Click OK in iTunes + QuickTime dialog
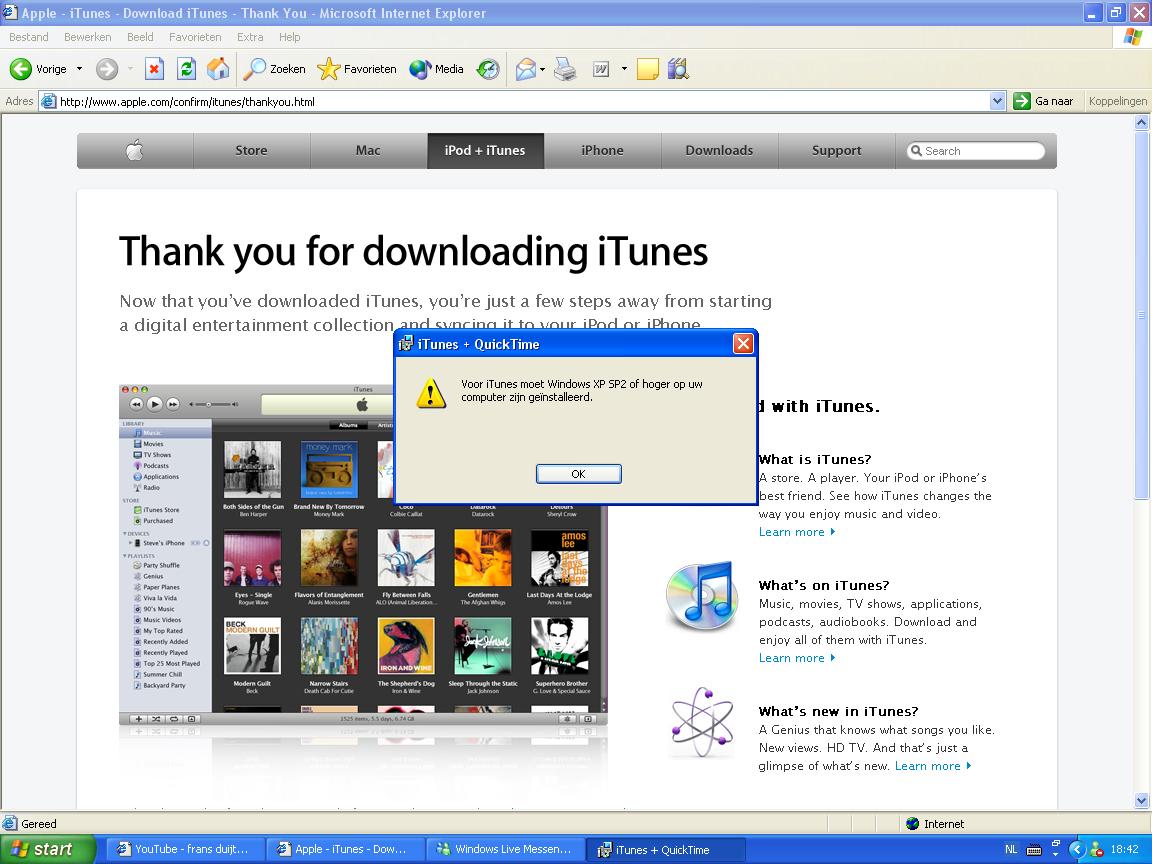The image size is (1152, 864). coord(578,474)
